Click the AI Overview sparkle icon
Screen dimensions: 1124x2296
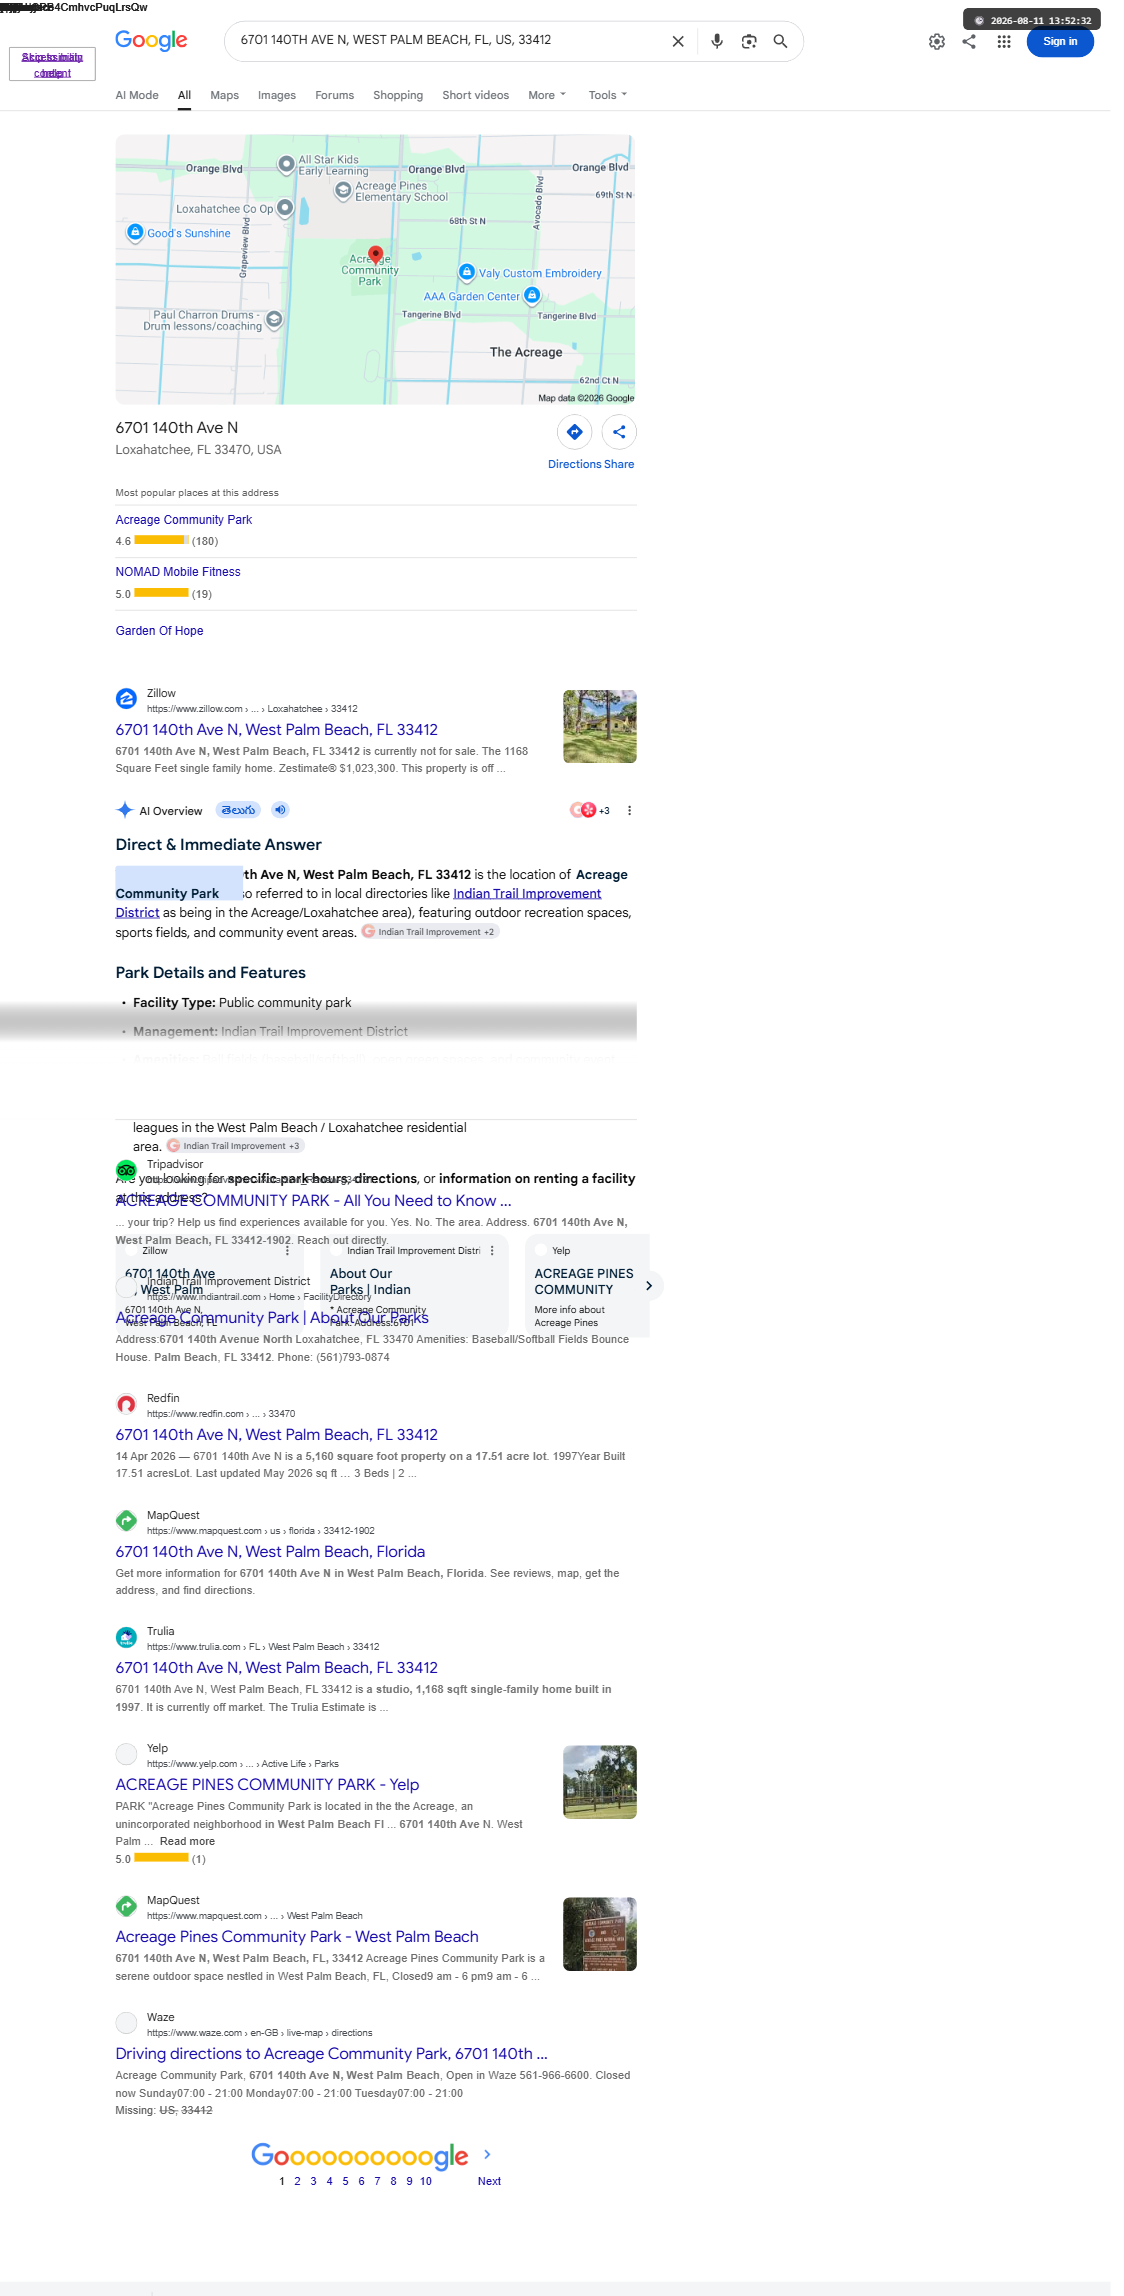tap(125, 810)
